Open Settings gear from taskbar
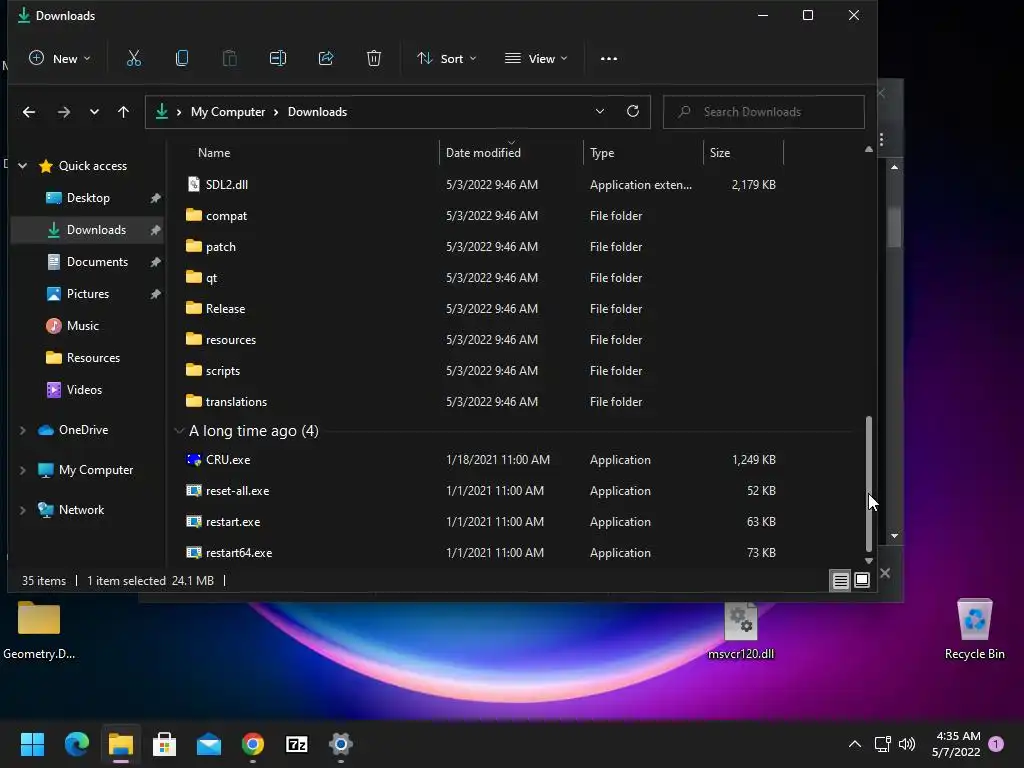This screenshot has height=768, width=1024. pyautogui.click(x=340, y=744)
